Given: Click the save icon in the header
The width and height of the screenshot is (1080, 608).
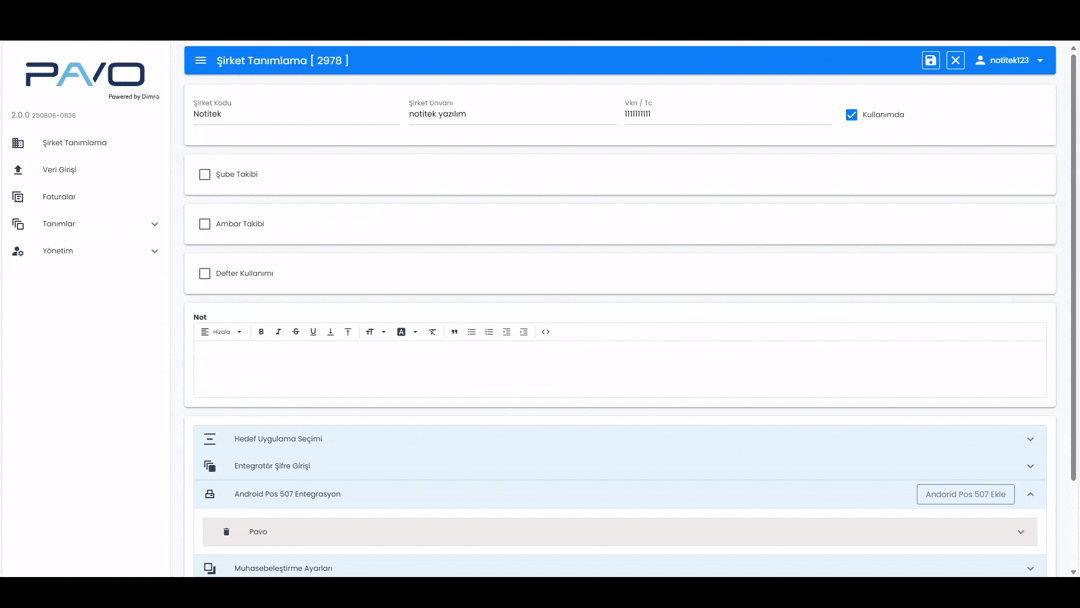Looking at the screenshot, I should (930, 61).
